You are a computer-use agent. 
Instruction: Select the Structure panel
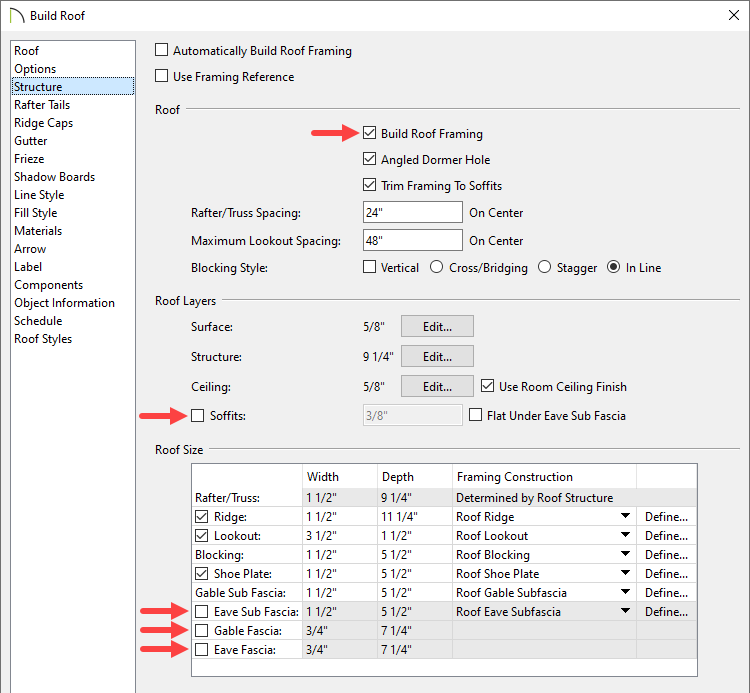pyautogui.click(x=72, y=87)
